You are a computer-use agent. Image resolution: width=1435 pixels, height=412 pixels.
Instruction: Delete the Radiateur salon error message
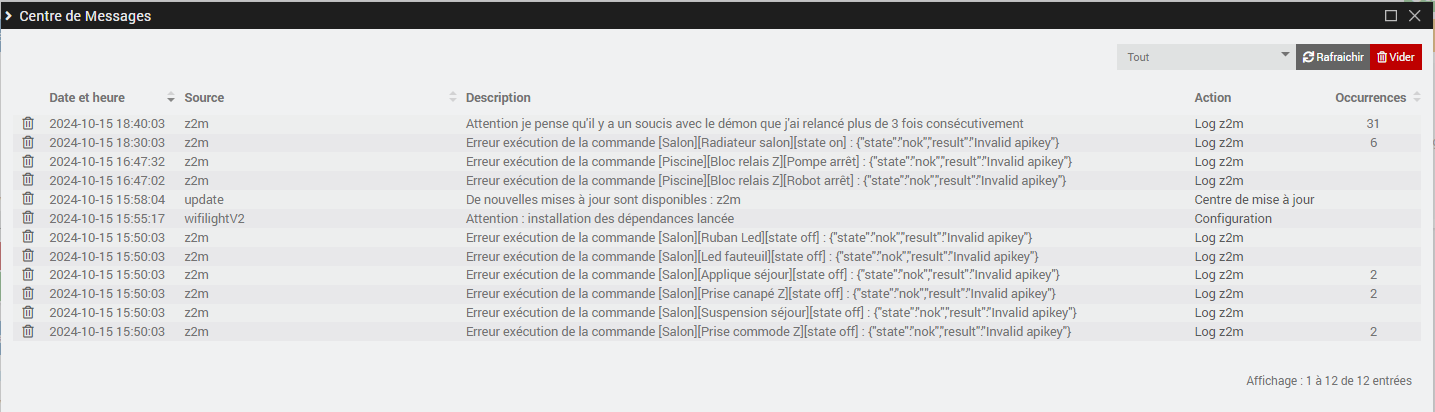[x=28, y=142]
